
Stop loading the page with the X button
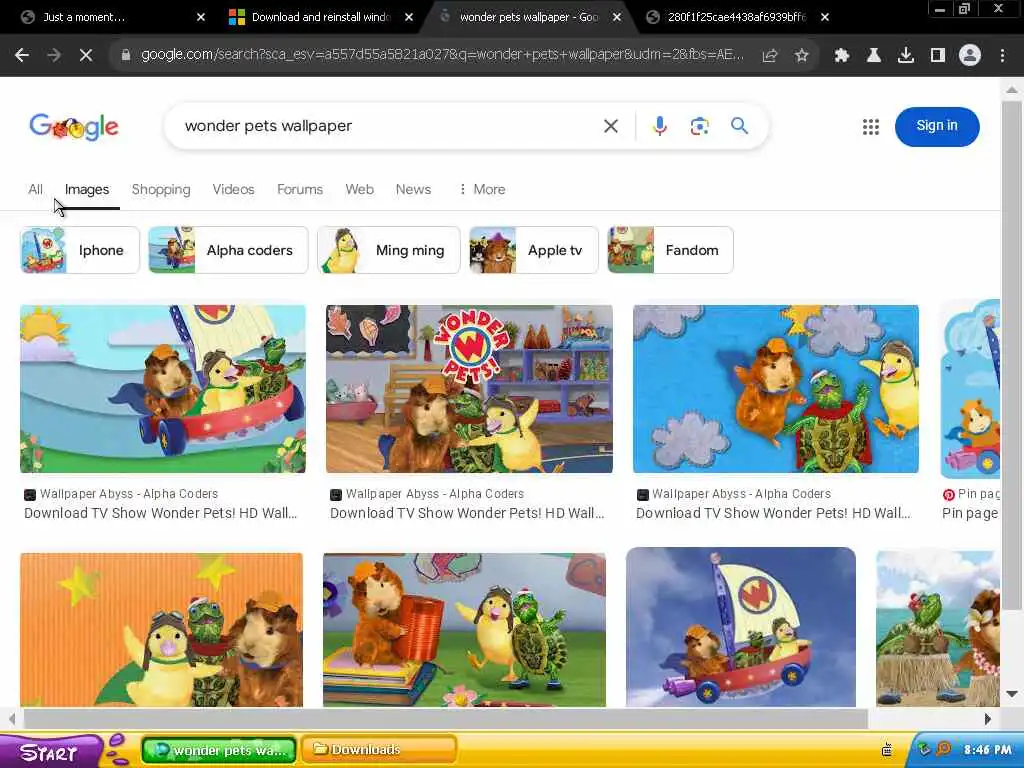[x=86, y=56]
